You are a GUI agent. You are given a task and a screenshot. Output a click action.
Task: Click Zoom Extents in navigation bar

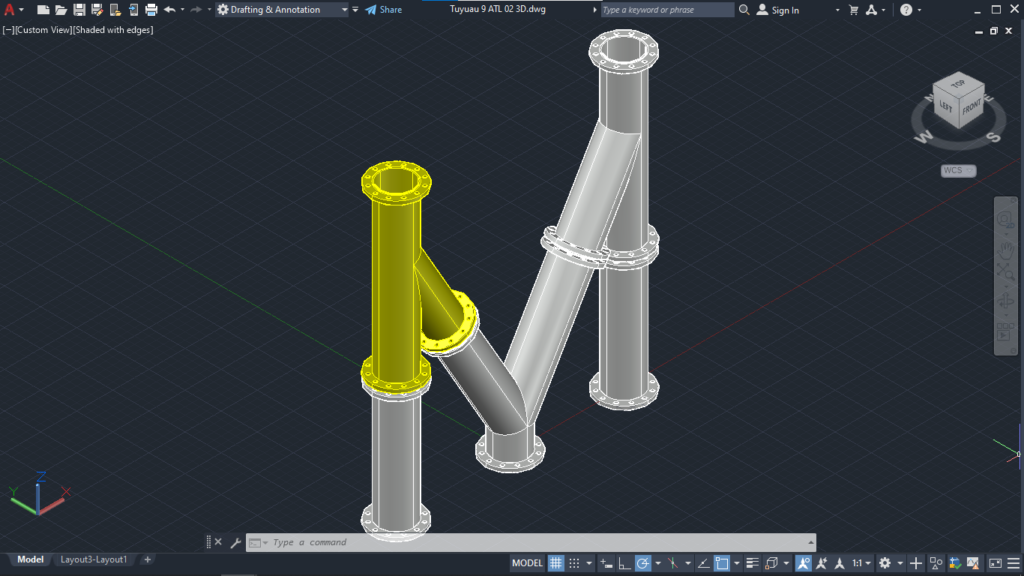click(1005, 272)
